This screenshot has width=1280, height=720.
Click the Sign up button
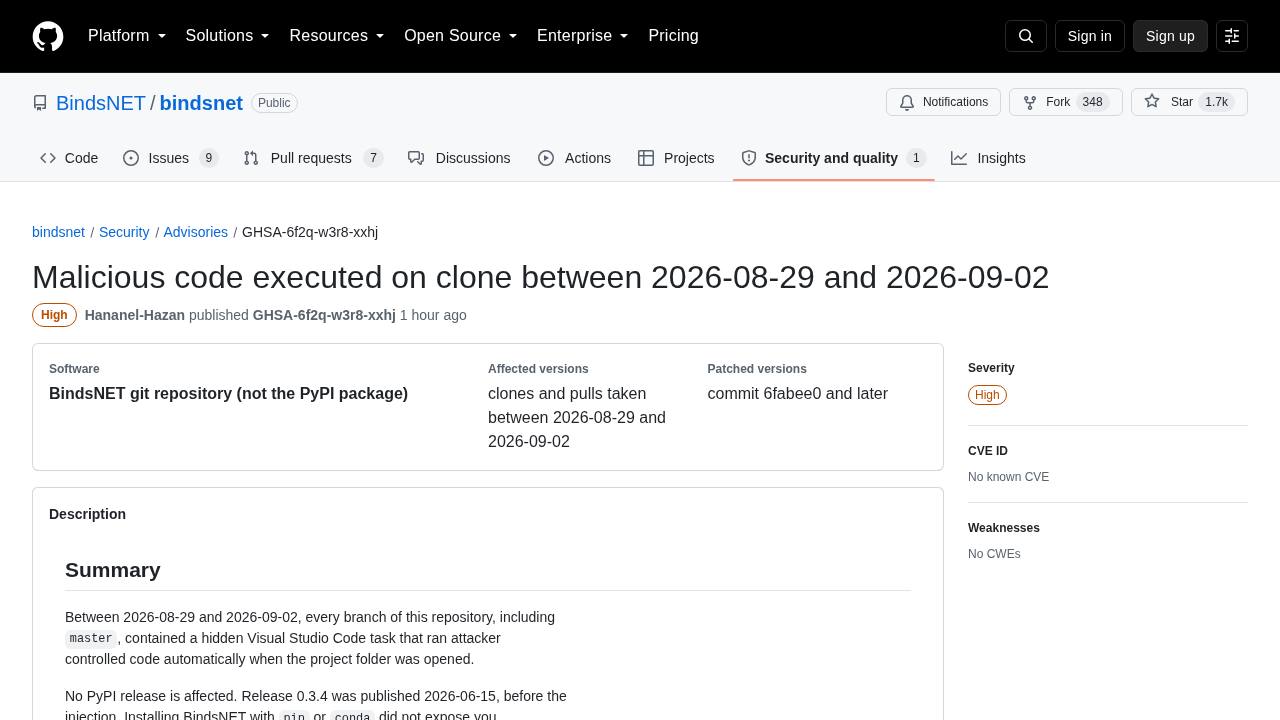[x=1170, y=36]
